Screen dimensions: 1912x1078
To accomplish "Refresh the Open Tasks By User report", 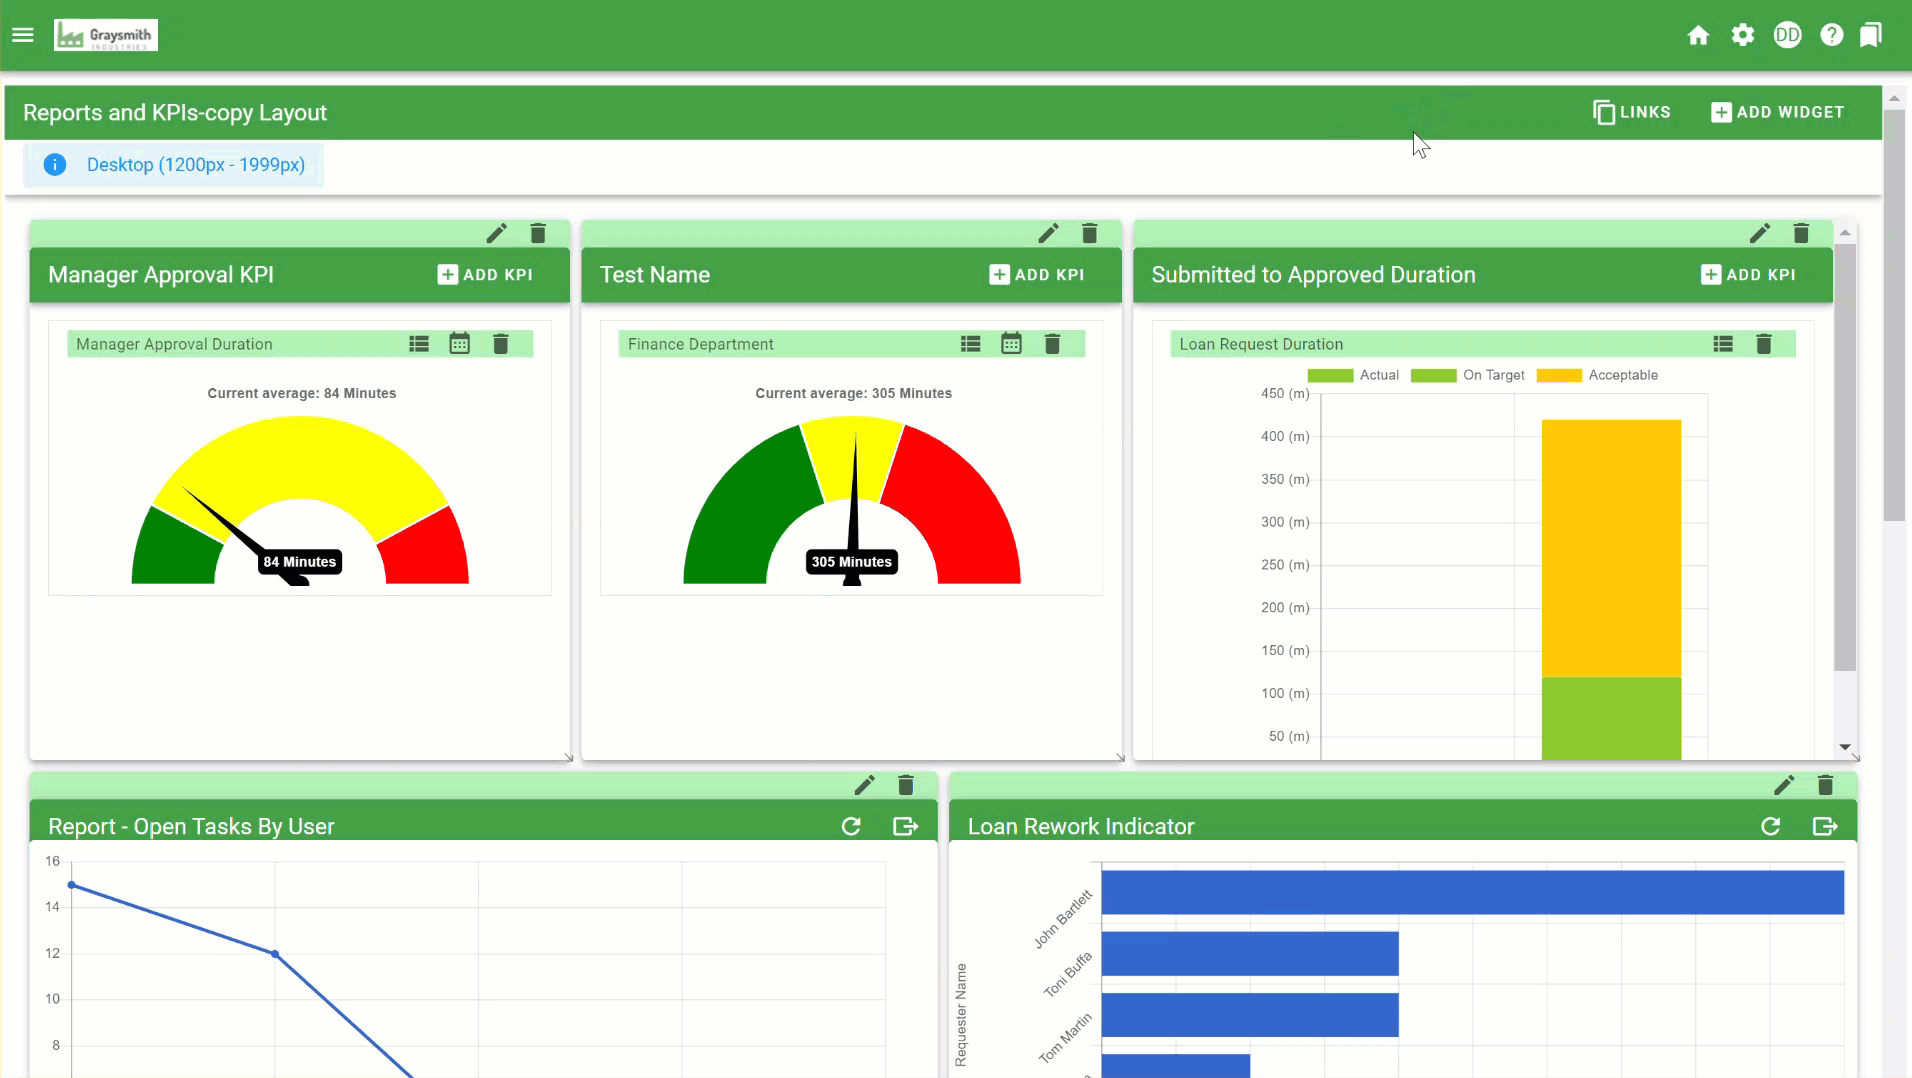I will 851,826.
